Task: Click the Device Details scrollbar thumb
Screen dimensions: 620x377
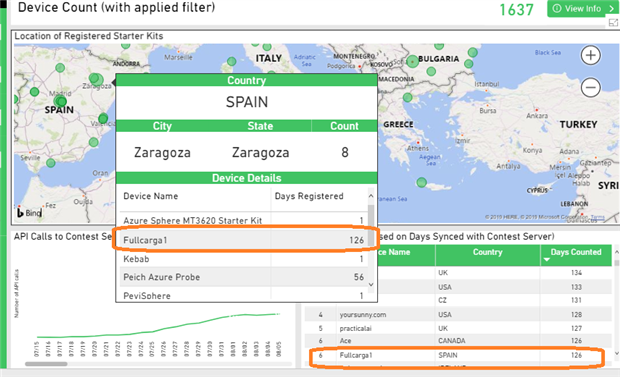Action: [371, 224]
